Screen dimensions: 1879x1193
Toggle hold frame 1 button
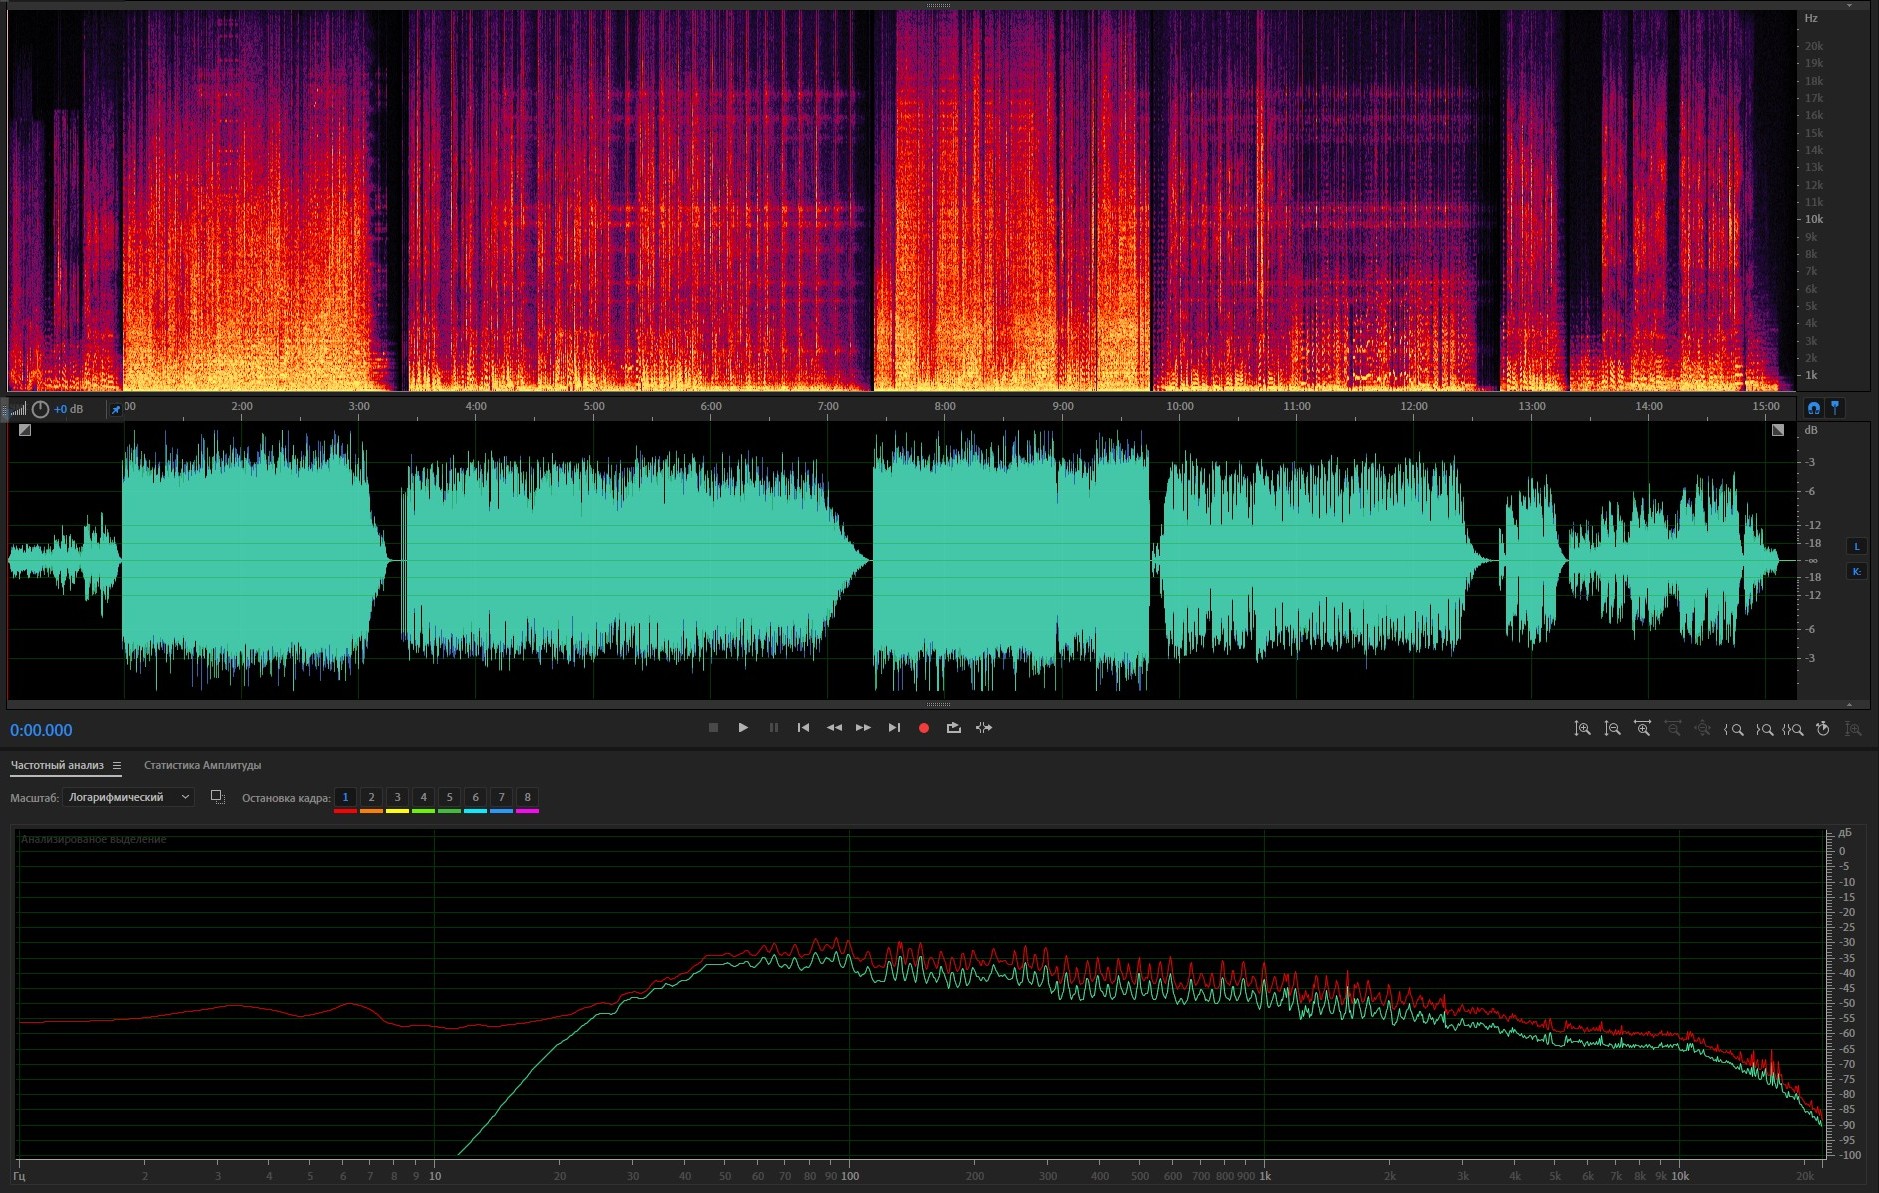345,798
